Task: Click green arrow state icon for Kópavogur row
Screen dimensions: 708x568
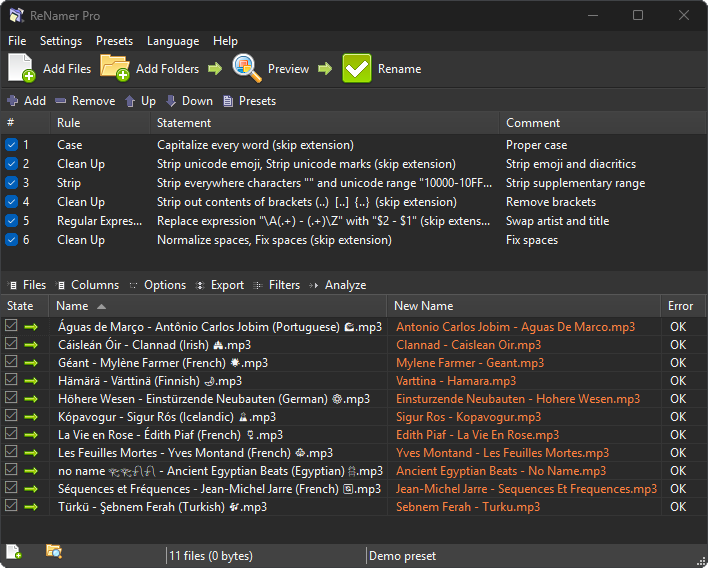Action: pos(31,417)
